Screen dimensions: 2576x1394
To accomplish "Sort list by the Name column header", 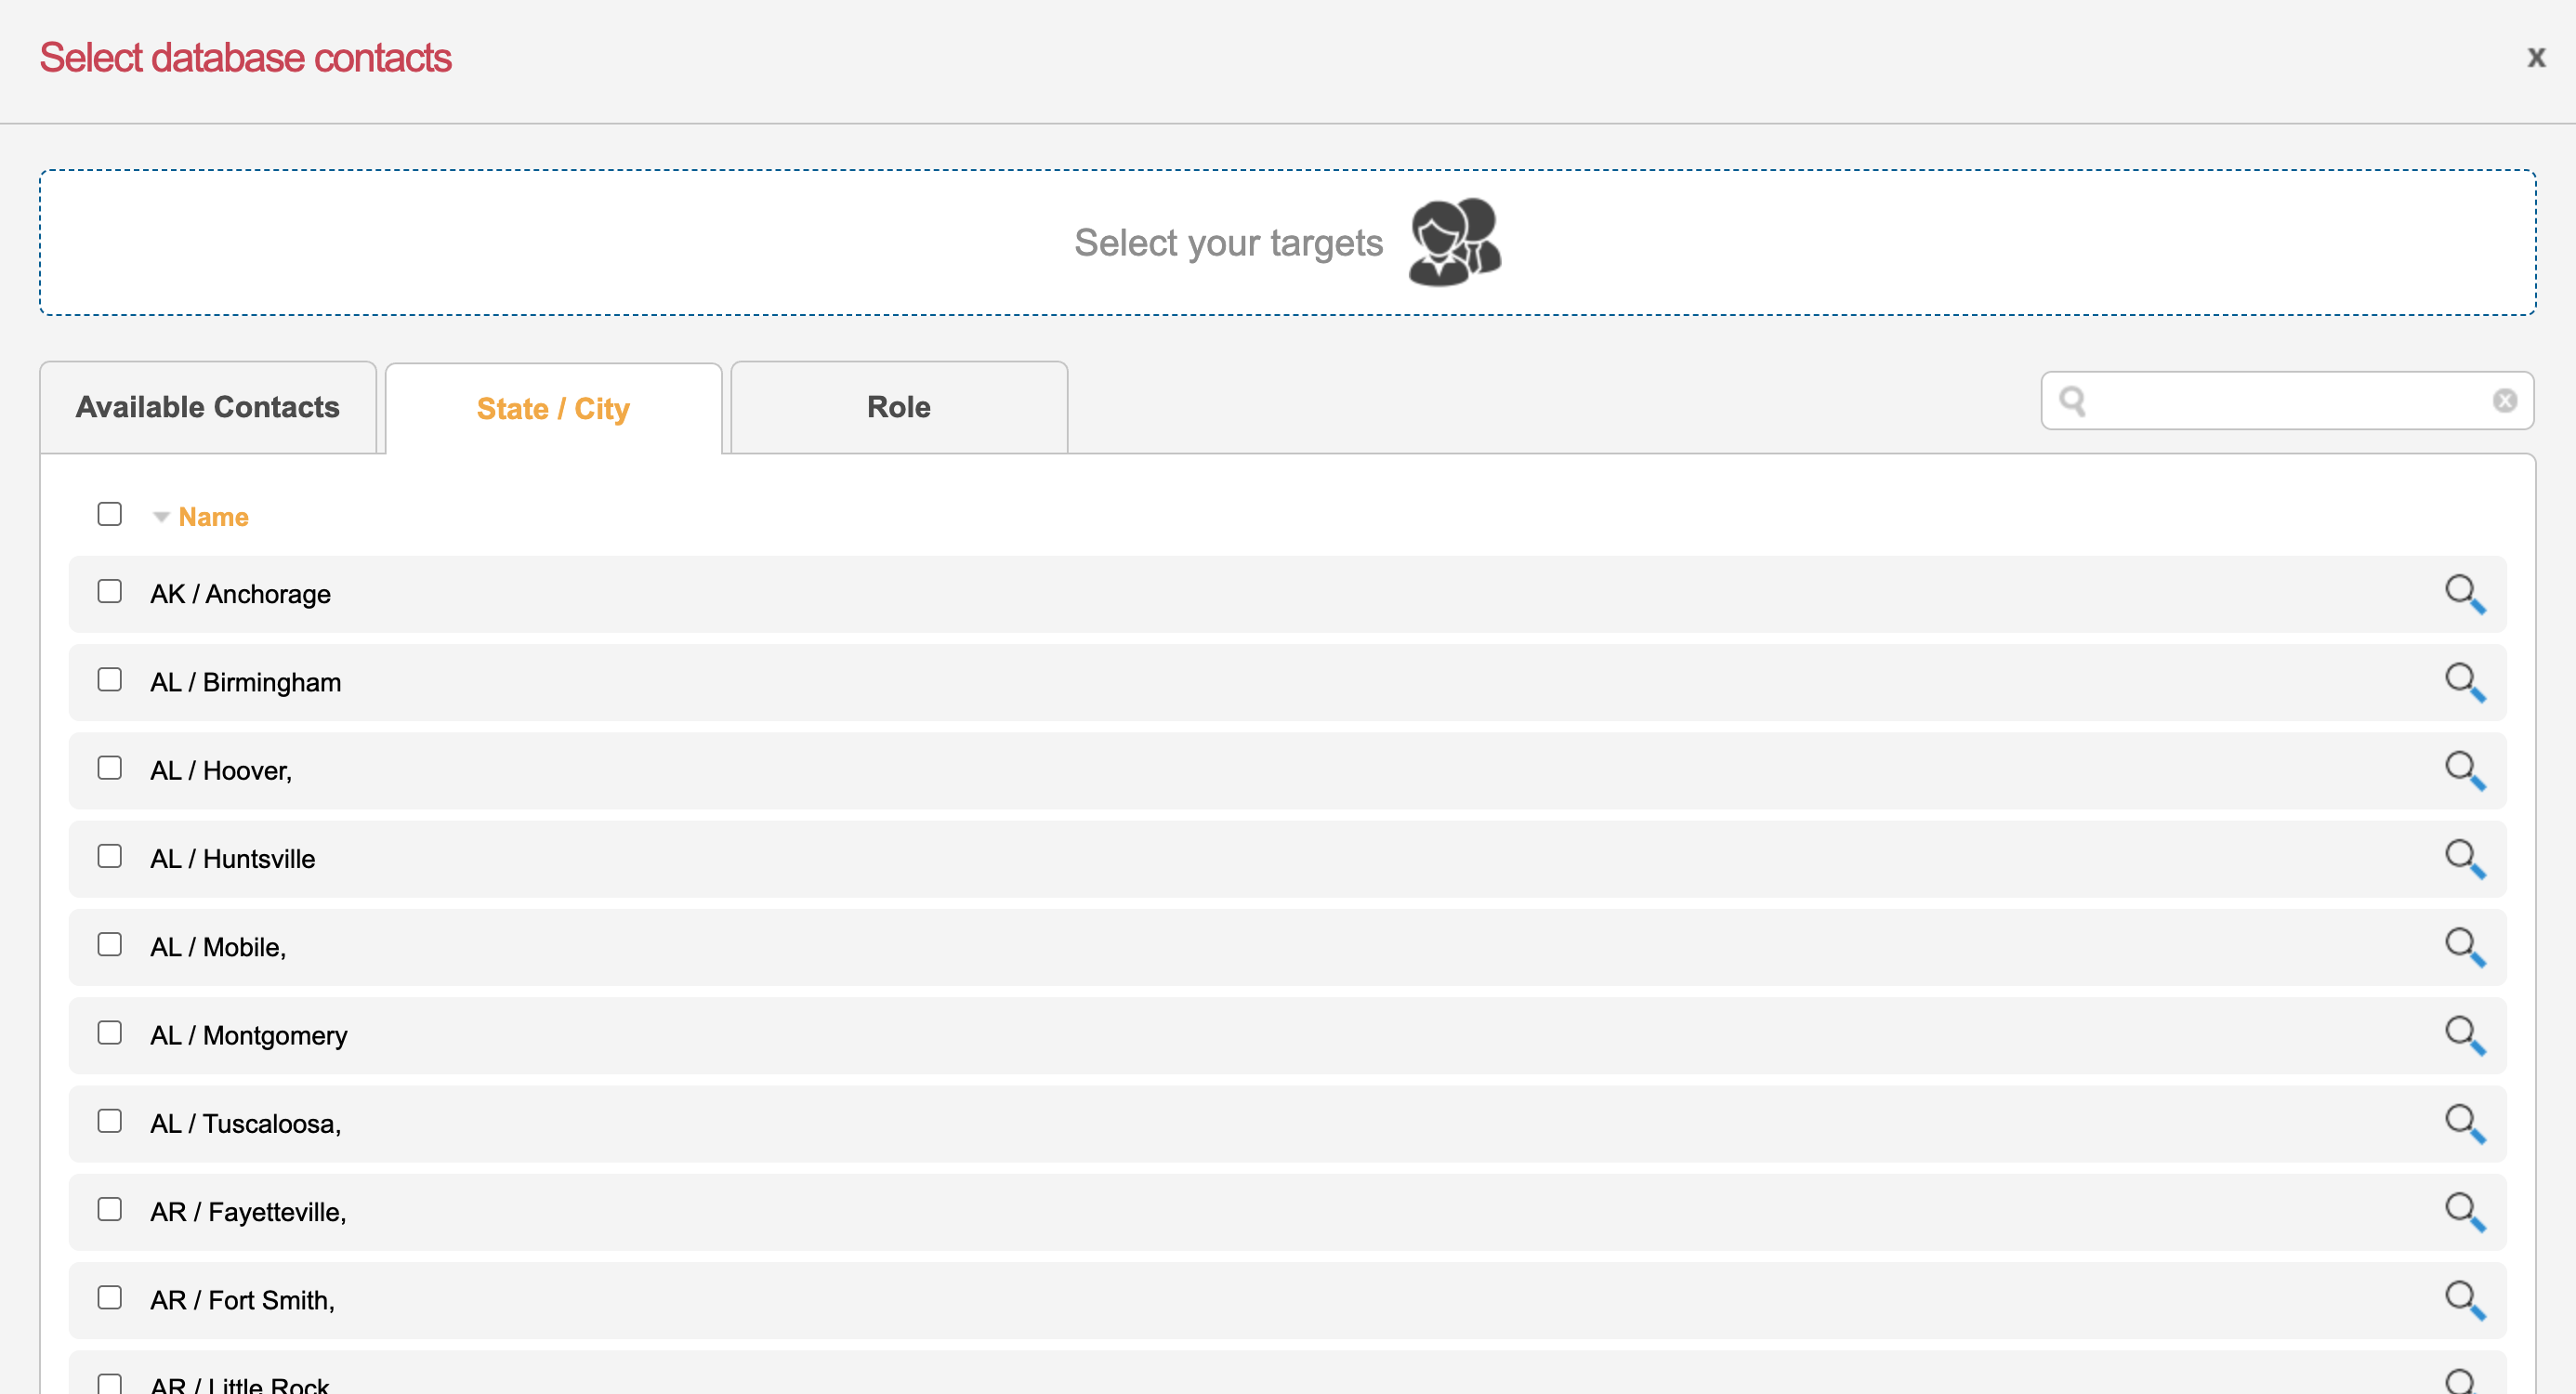I will point(213,517).
